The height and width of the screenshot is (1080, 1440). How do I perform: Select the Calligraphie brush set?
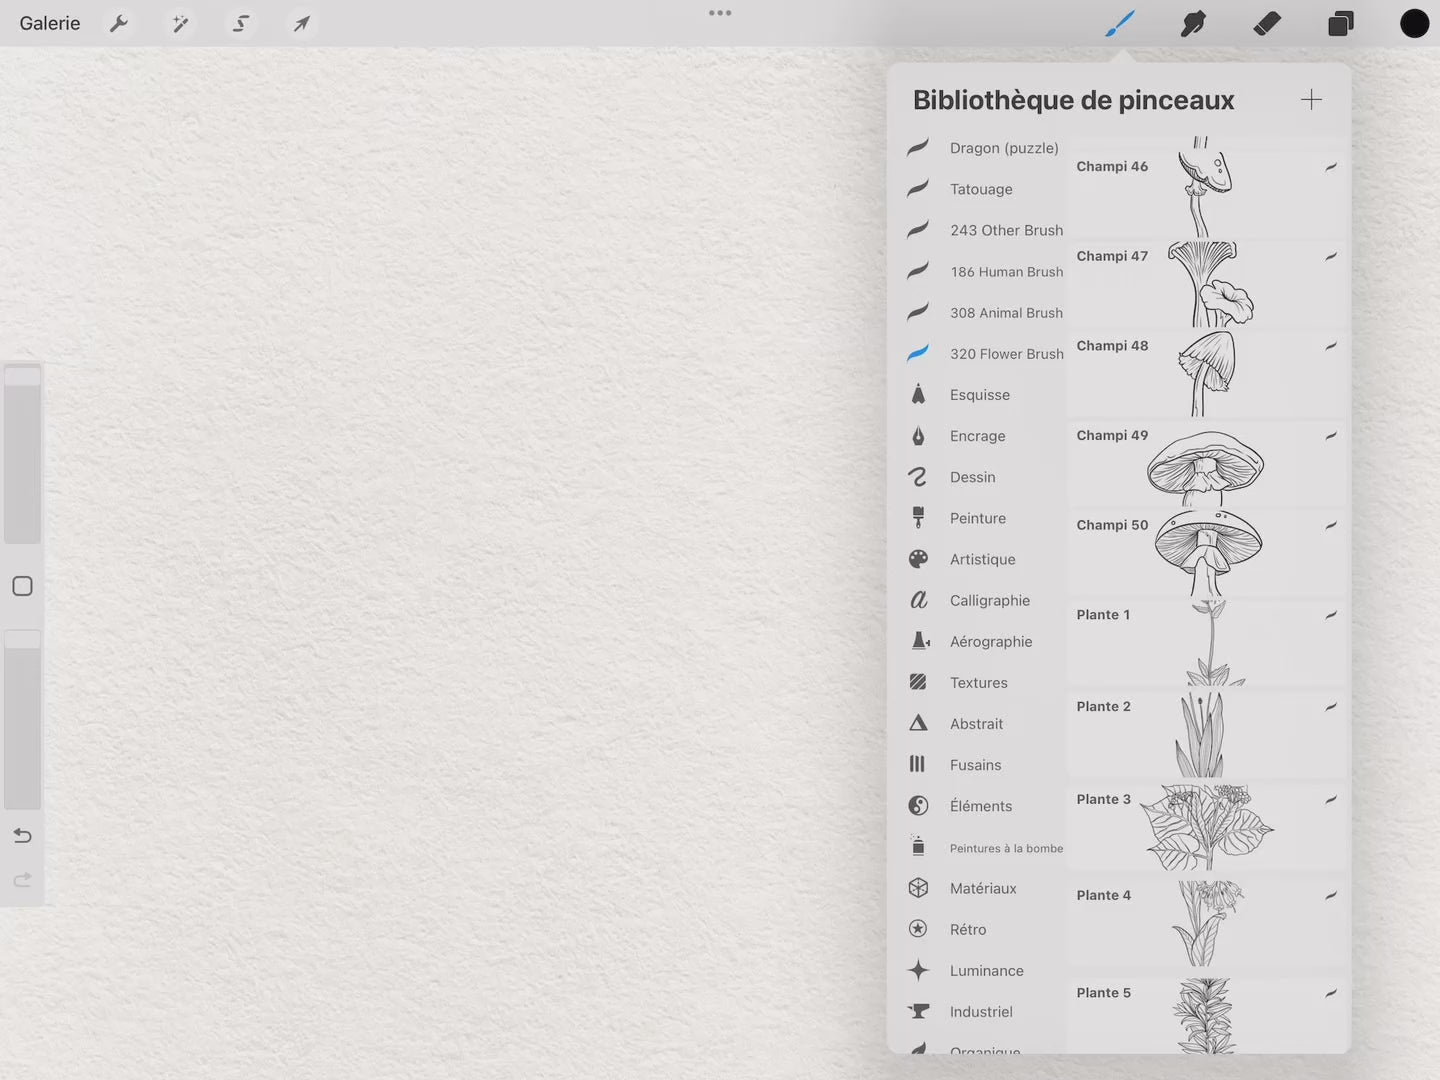point(989,600)
